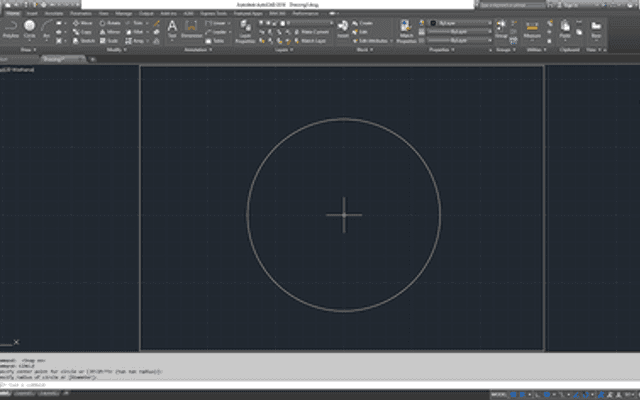Viewport: 640px width, 400px height.
Task: Click the MODEL status bar button
Action: coord(498,395)
